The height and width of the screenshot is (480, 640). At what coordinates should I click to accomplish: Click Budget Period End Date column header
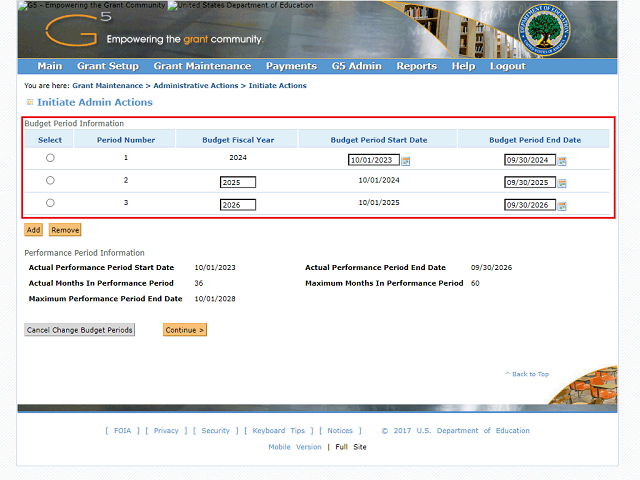[x=535, y=140]
